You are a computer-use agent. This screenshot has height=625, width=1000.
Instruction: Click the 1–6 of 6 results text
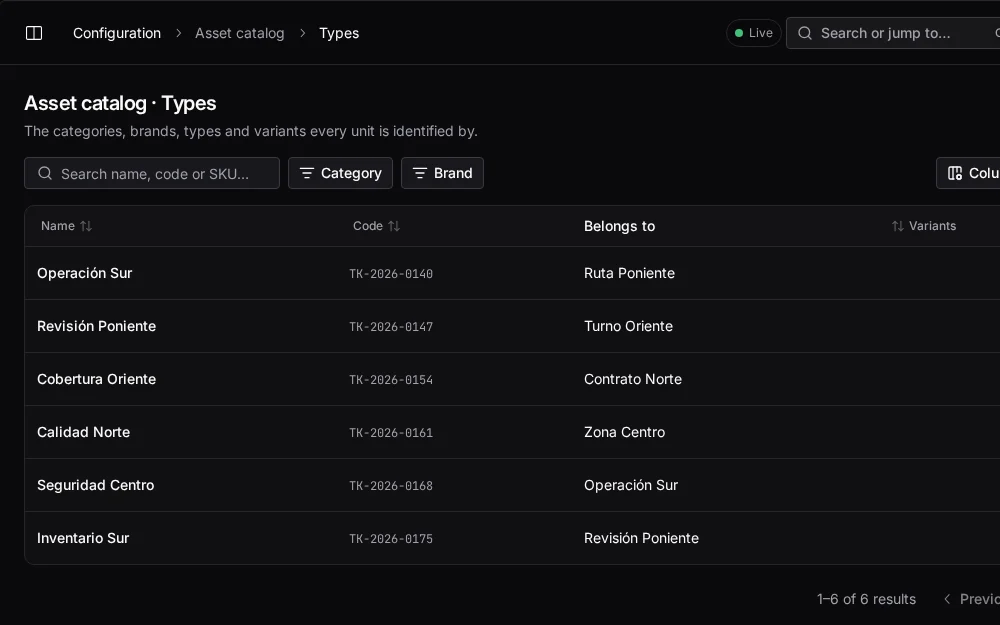(x=866, y=599)
